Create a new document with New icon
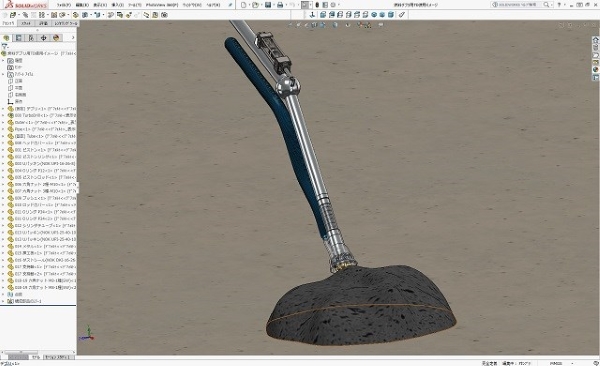 (x=243, y=5)
